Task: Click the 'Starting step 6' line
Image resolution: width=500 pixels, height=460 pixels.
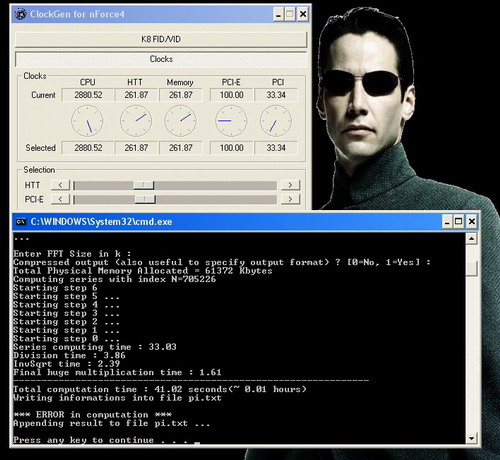Action: pos(55,288)
